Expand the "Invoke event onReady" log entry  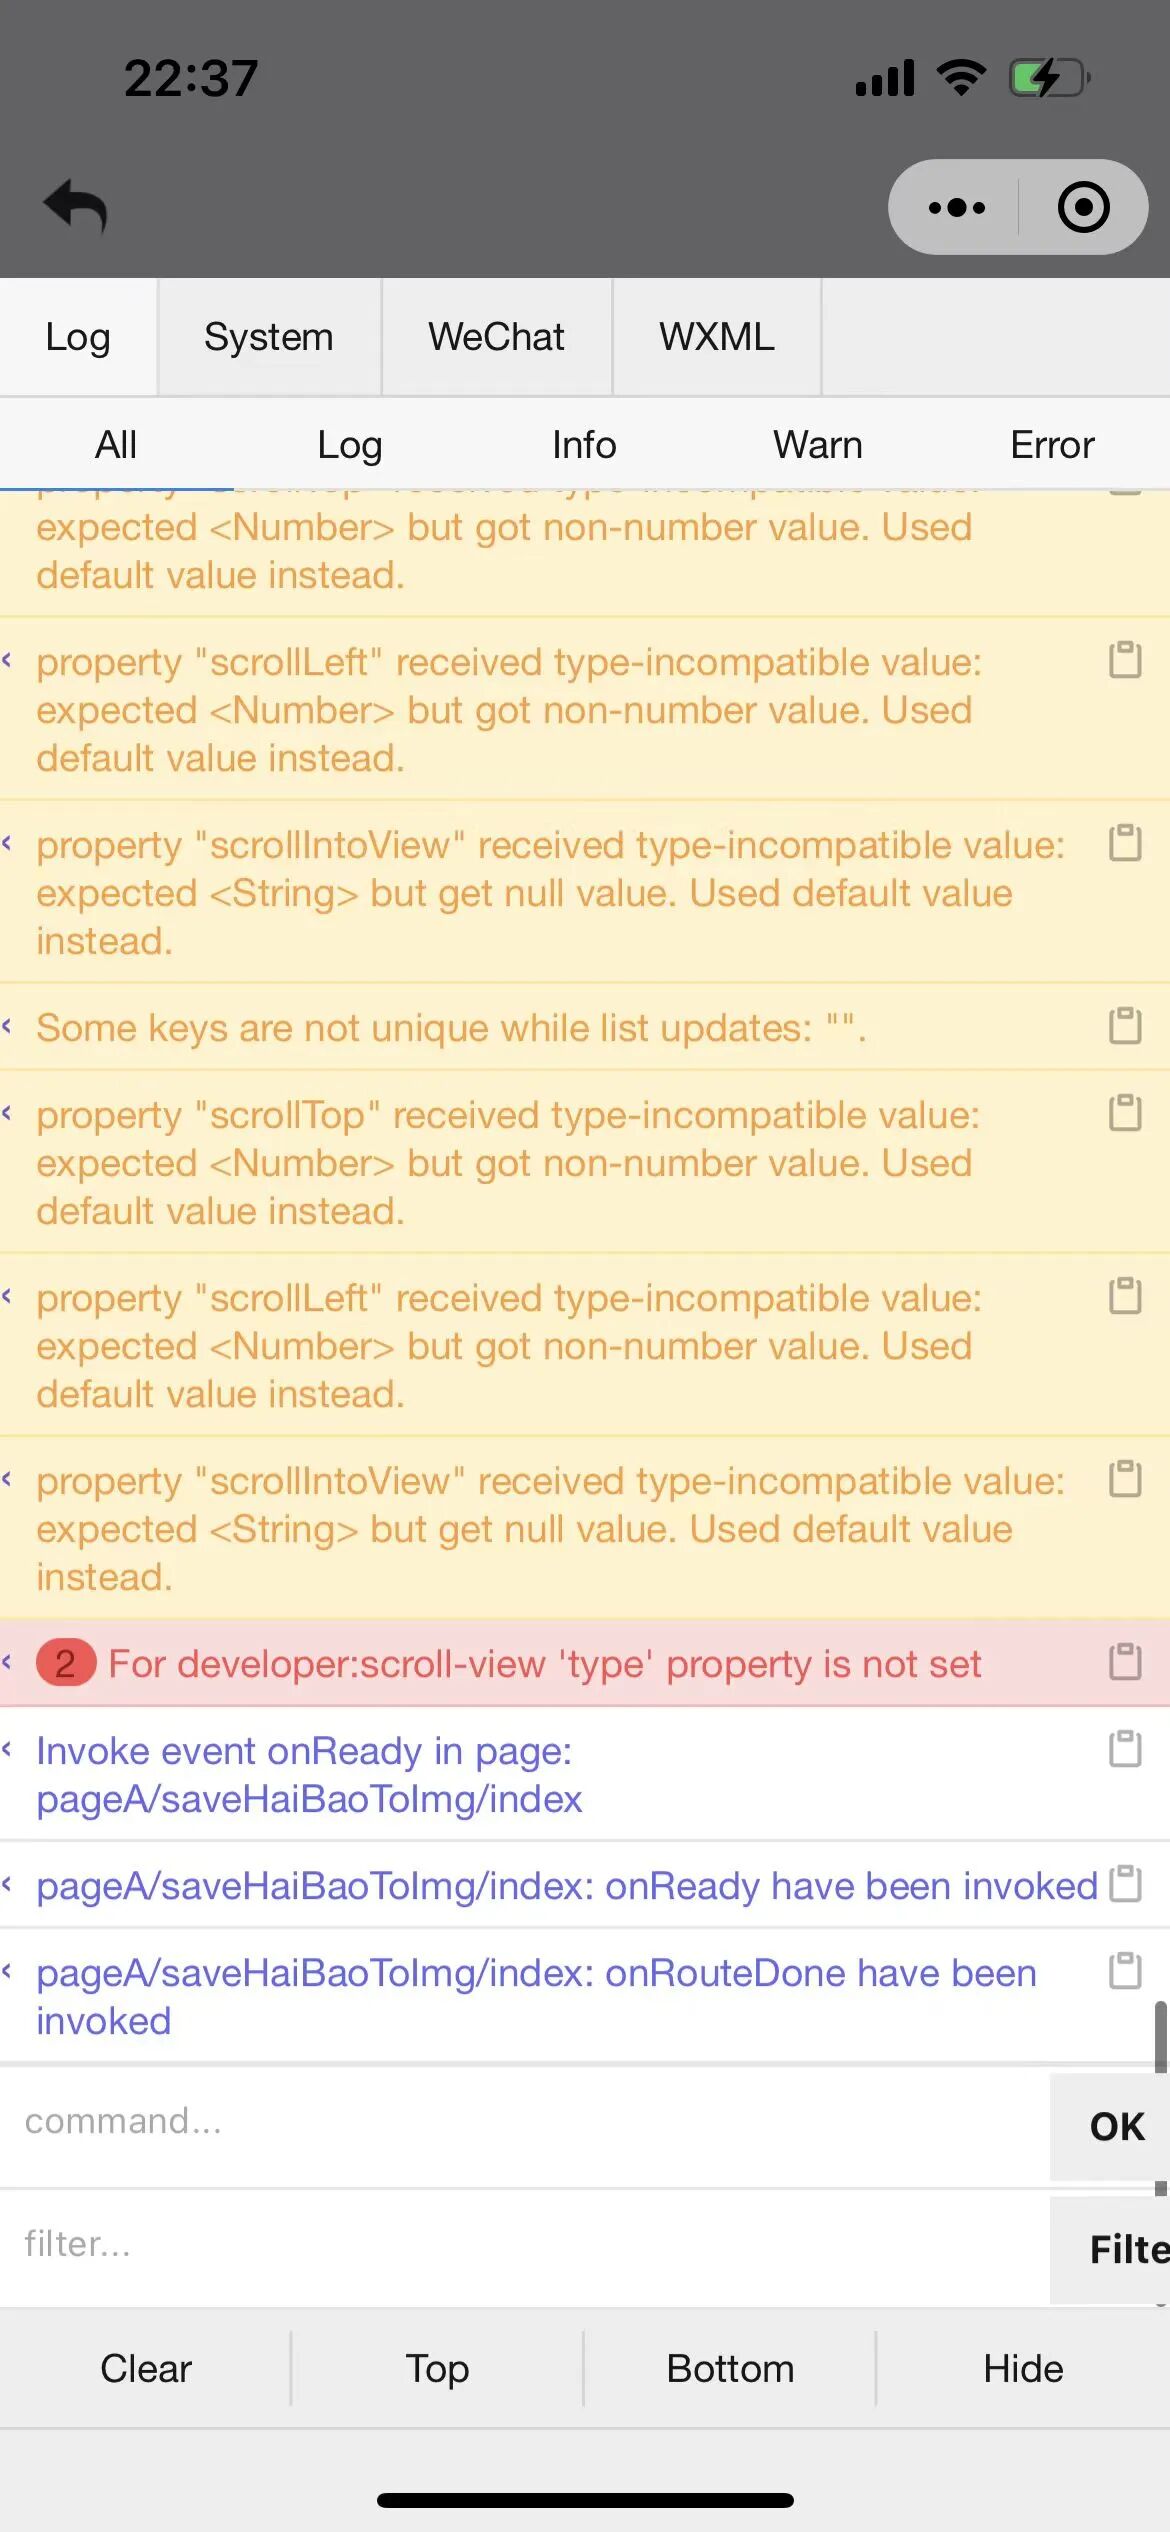[x=8, y=1749]
